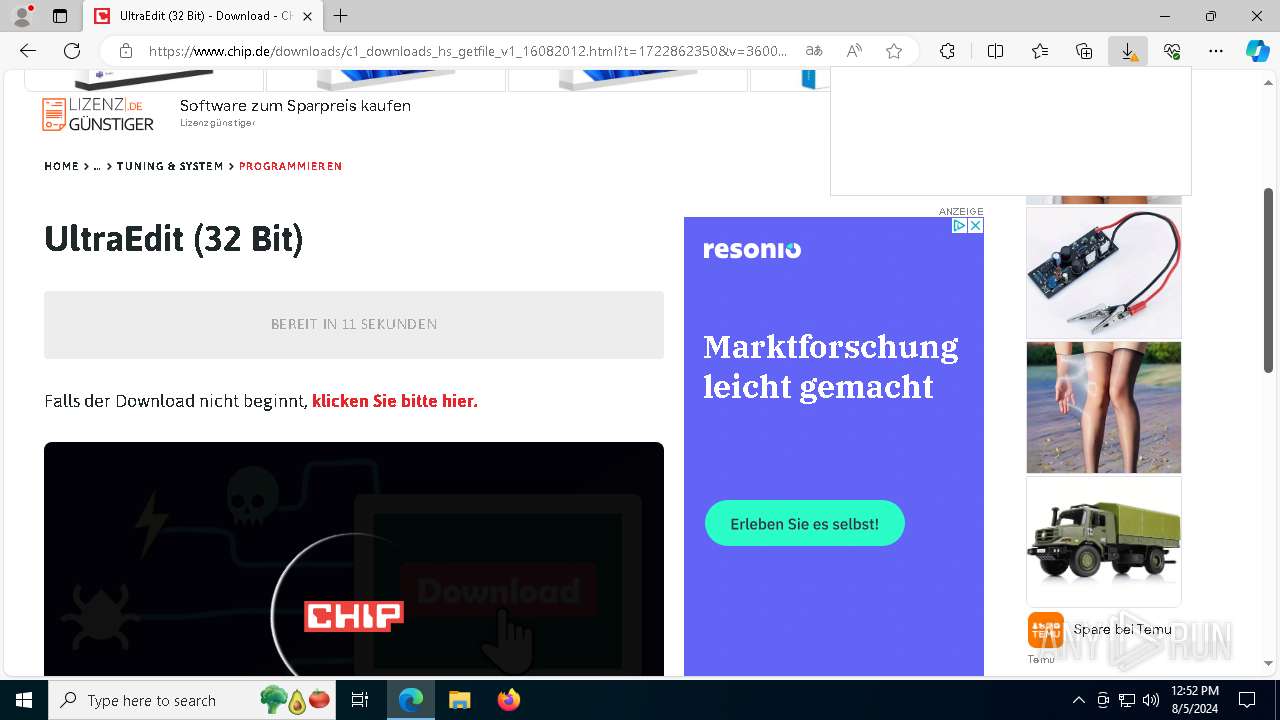The image size is (1280, 720).
Task: Open Settings and more menu
Action: point(1216,51)
